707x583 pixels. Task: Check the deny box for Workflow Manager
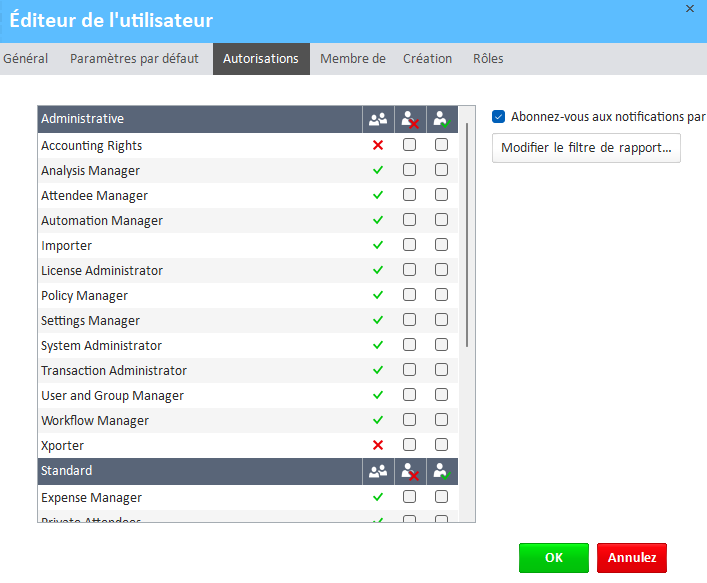tap(409, 420)
